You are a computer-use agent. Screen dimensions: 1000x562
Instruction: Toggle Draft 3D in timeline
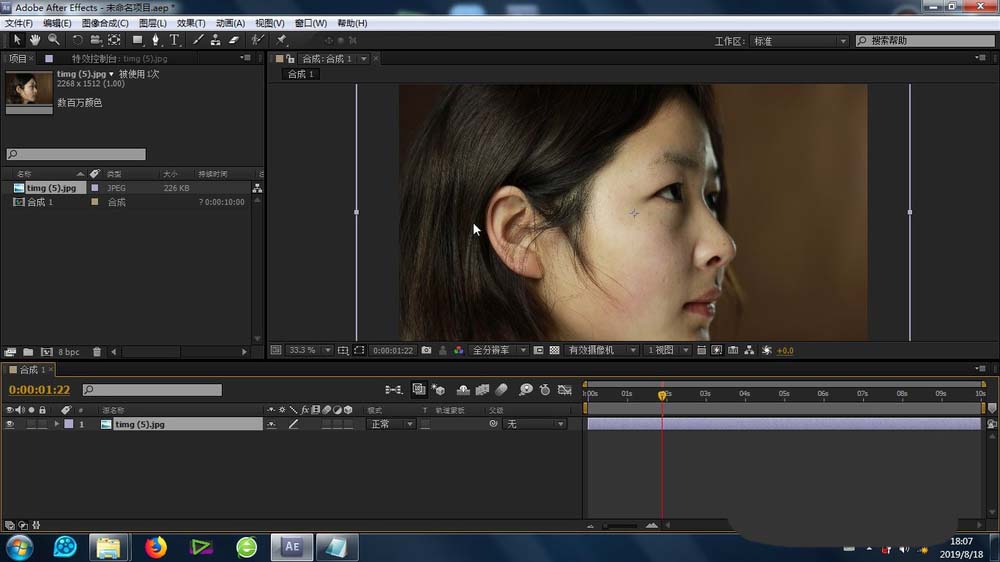click(438, 390)
